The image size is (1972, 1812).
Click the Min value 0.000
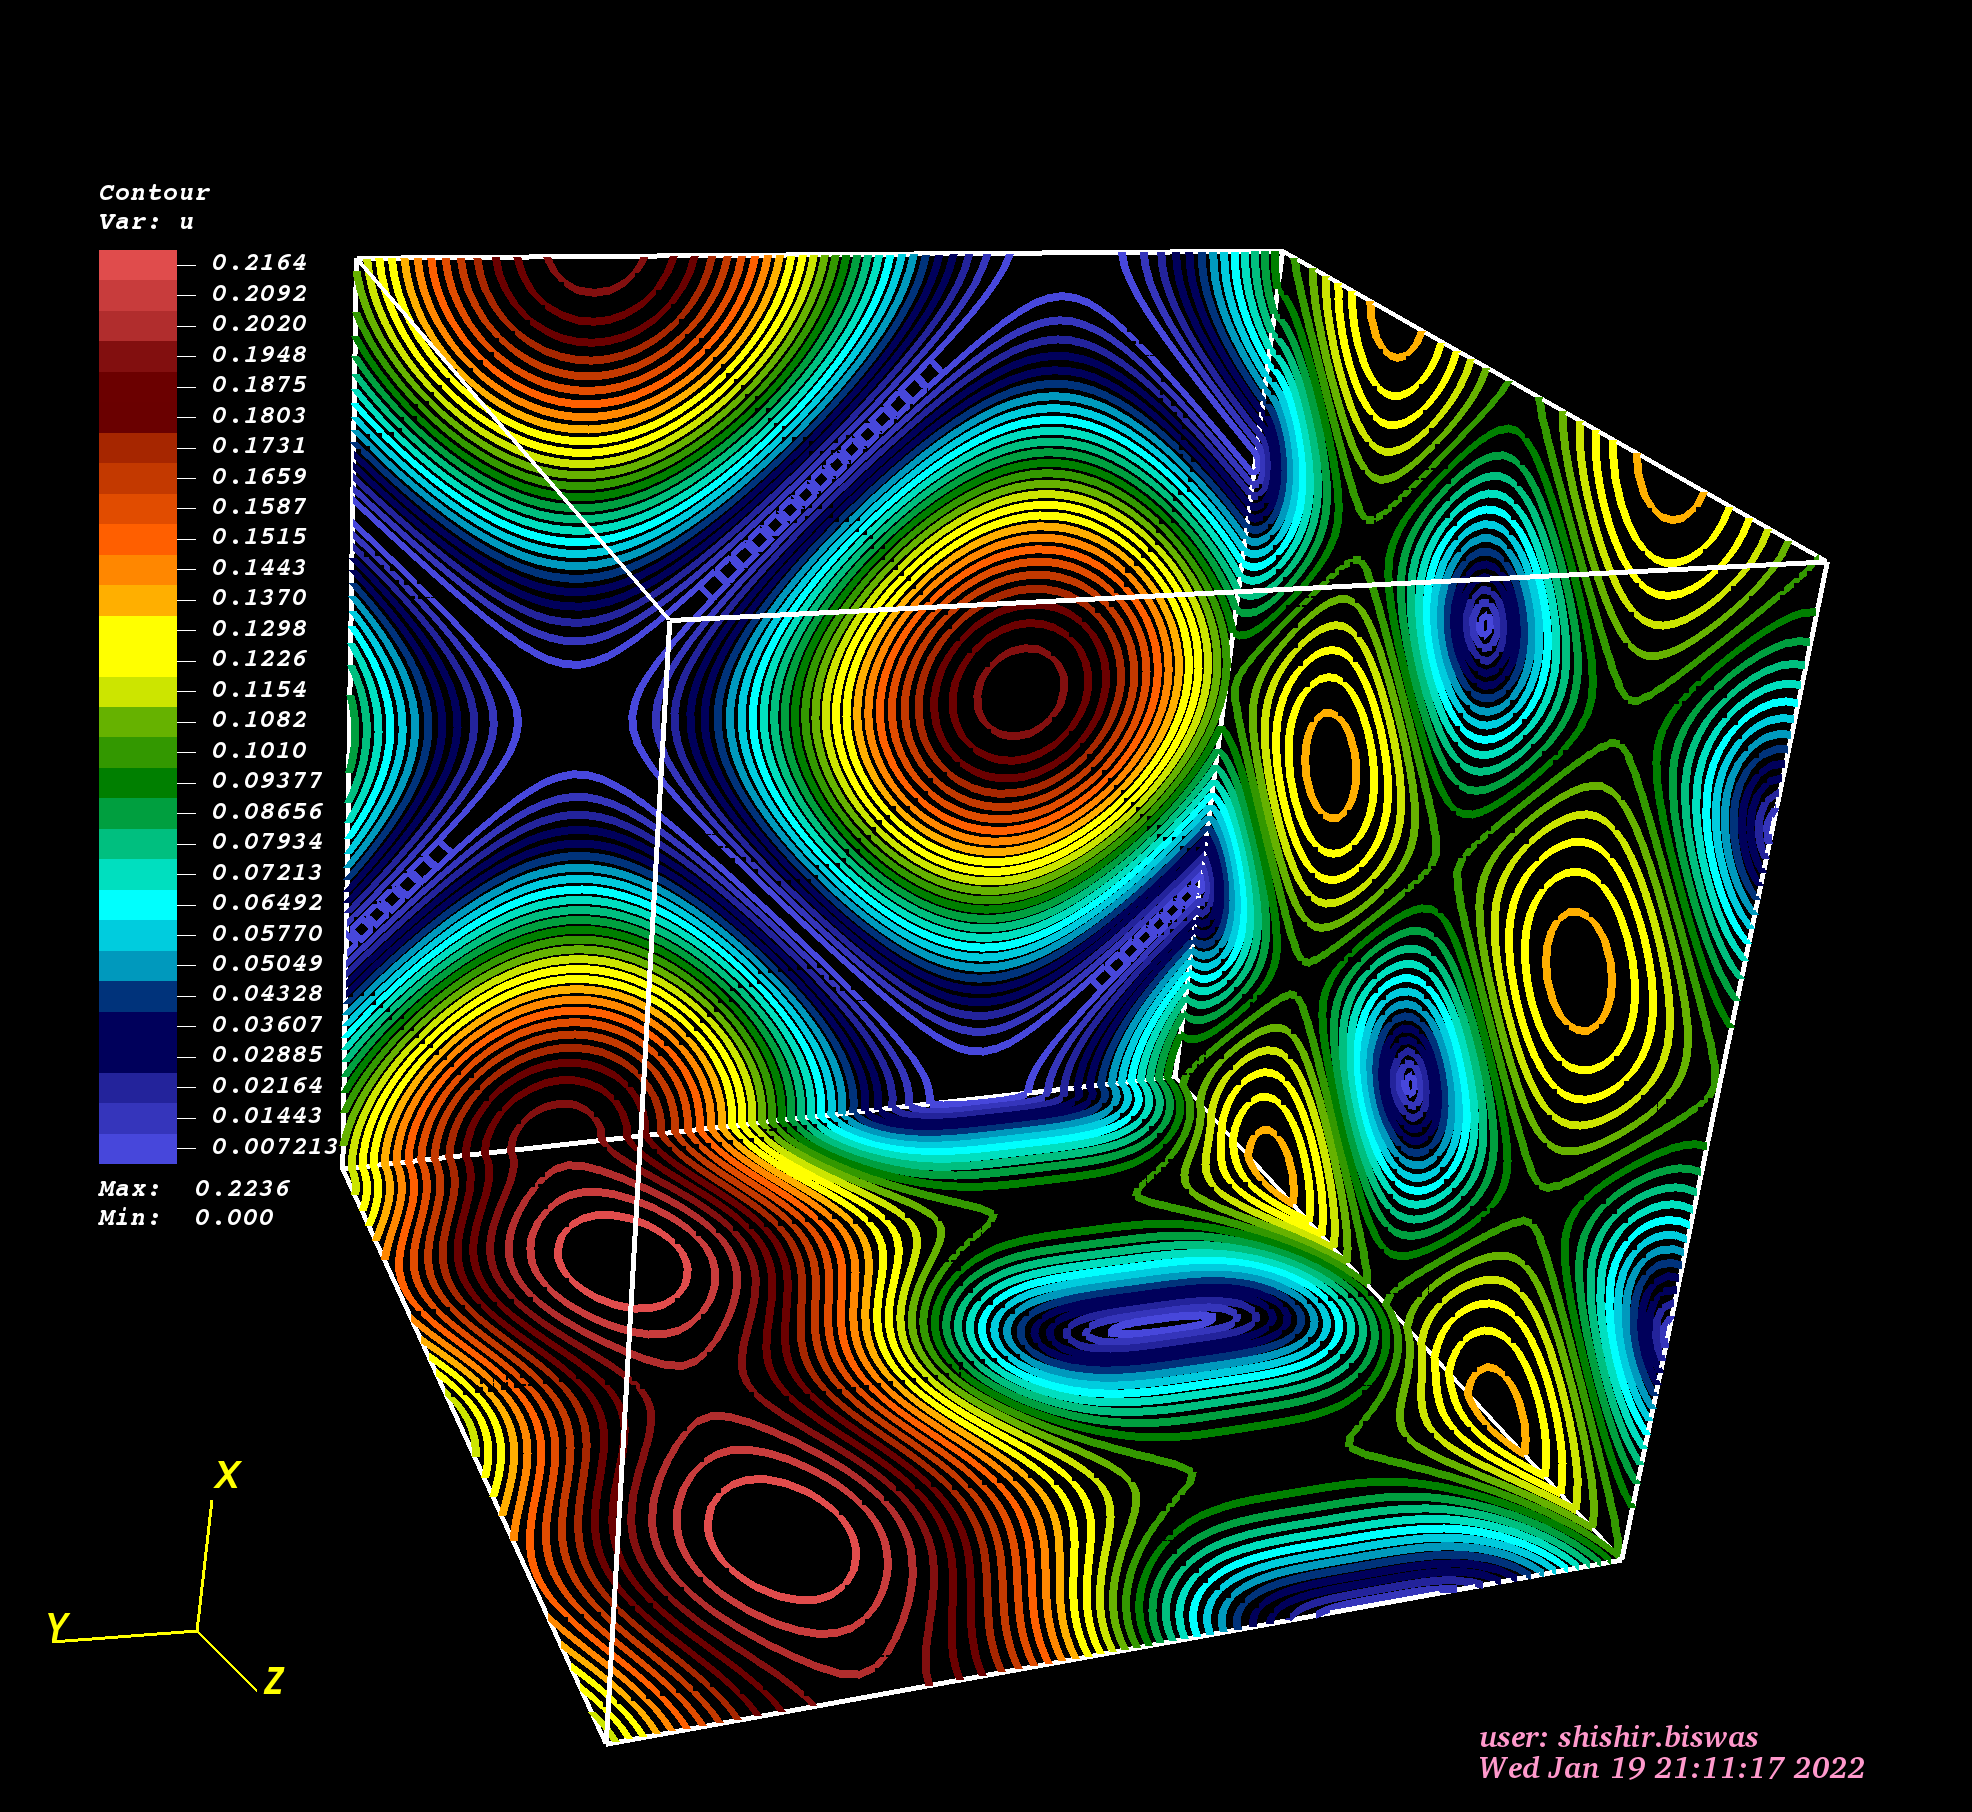click(x=234, y=1218)
